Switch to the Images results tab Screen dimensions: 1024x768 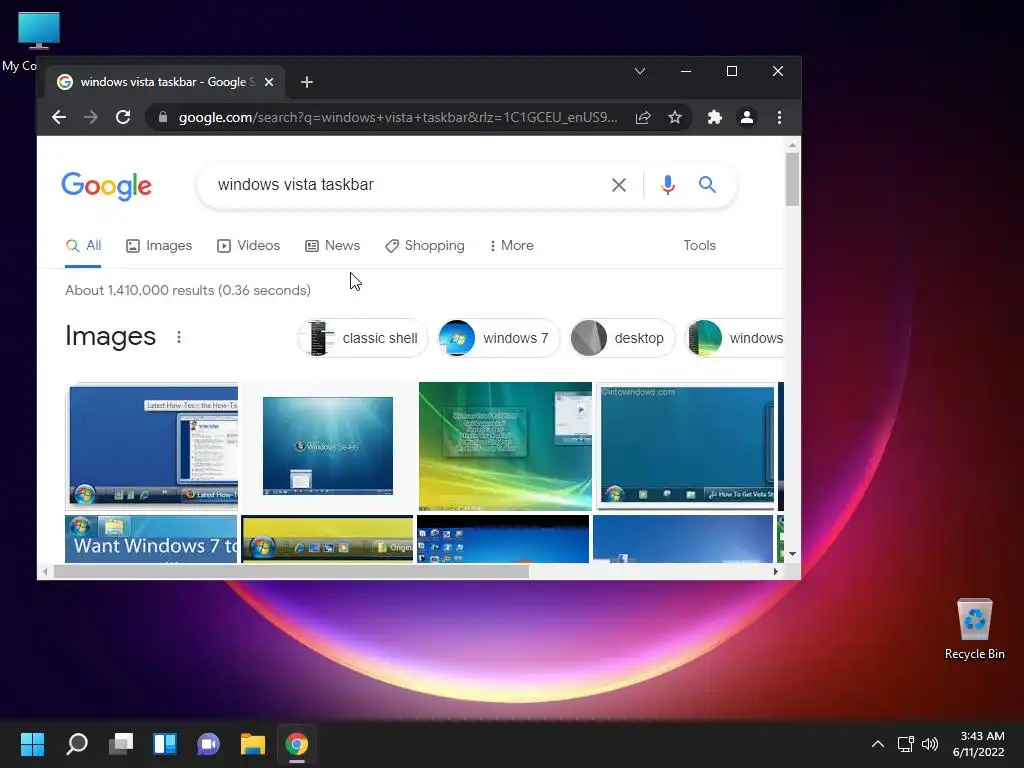pyautogui.click(x=159, y=246)
